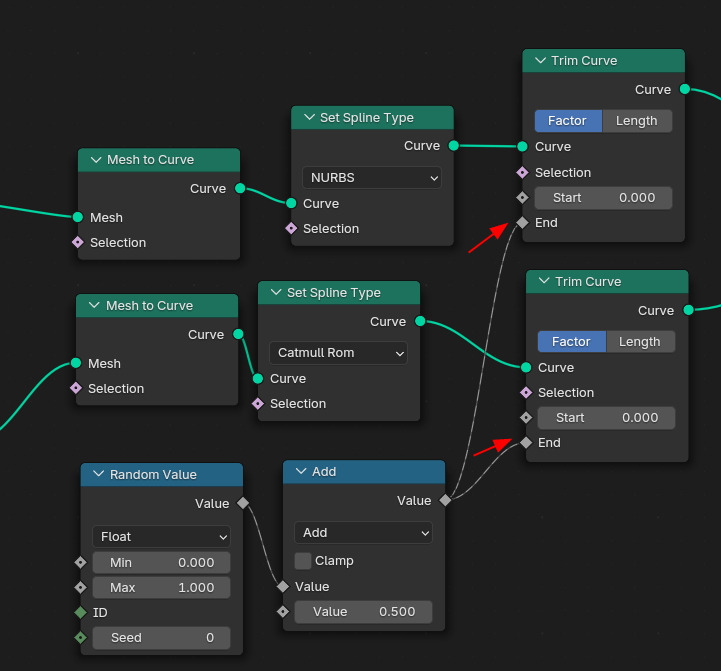Select Factor mode in upper Trim Curve node
721x671 pixels.
[x=568, y=121]
